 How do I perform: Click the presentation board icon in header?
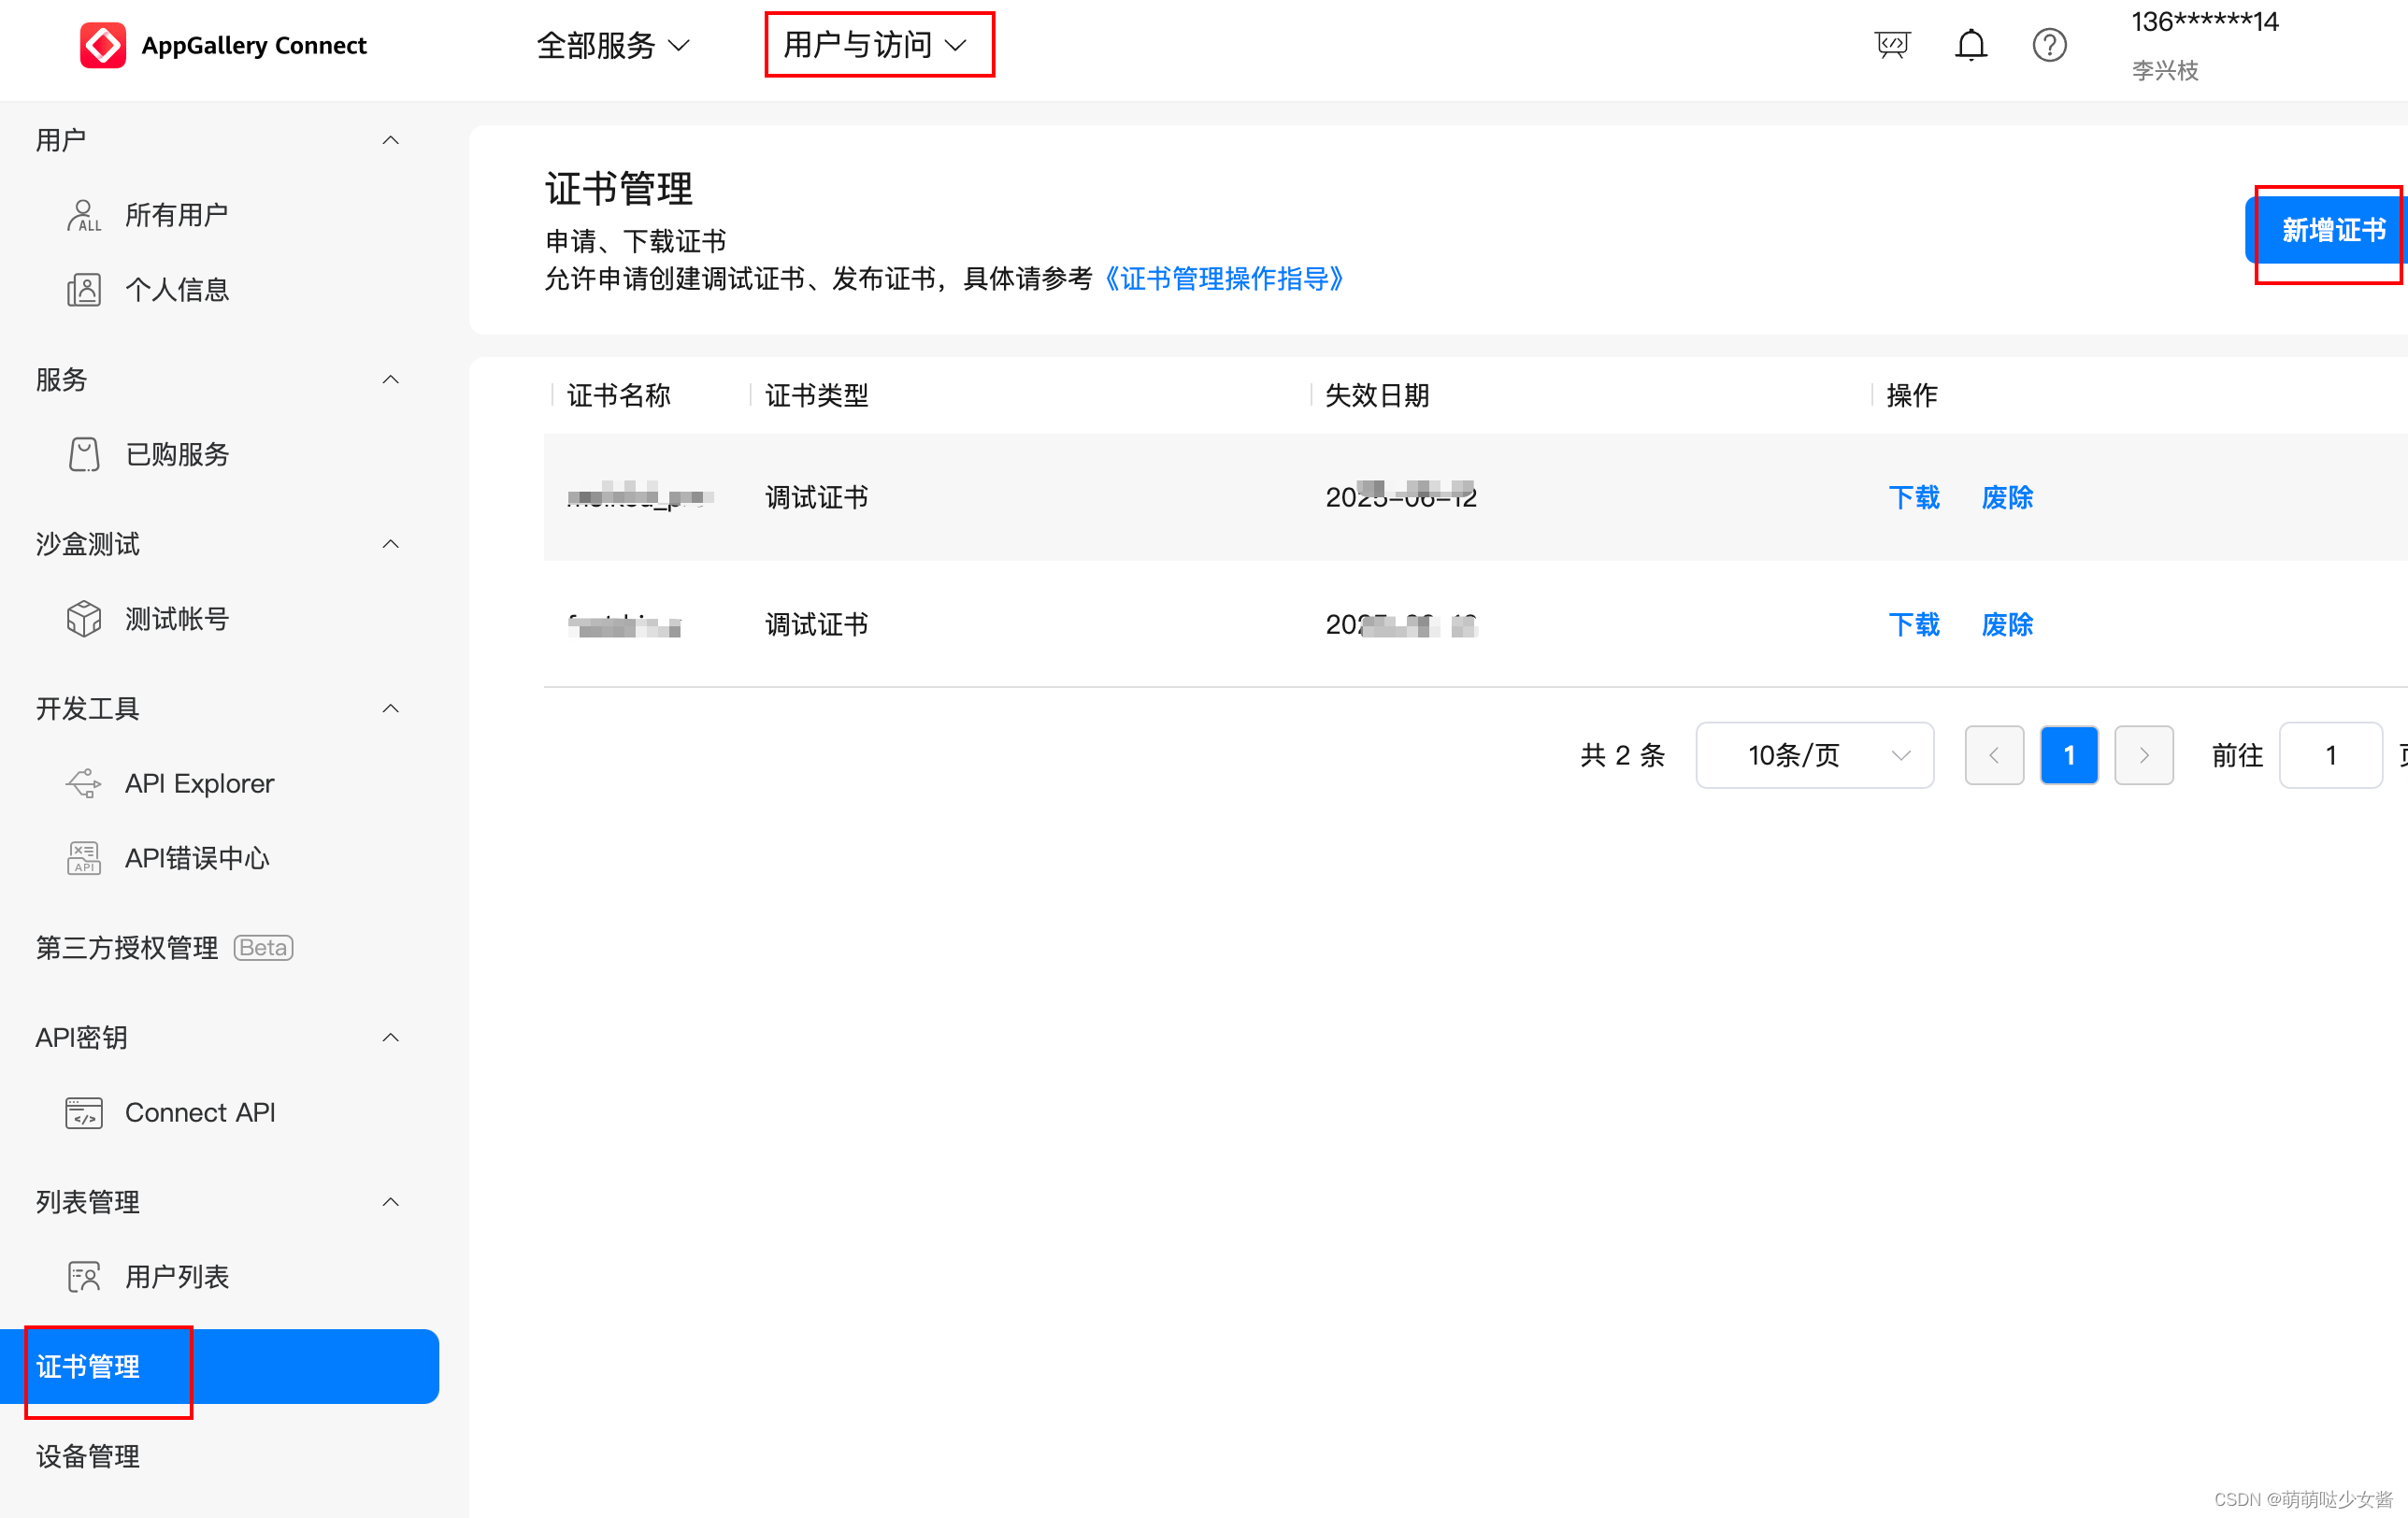pos(1891,45)
